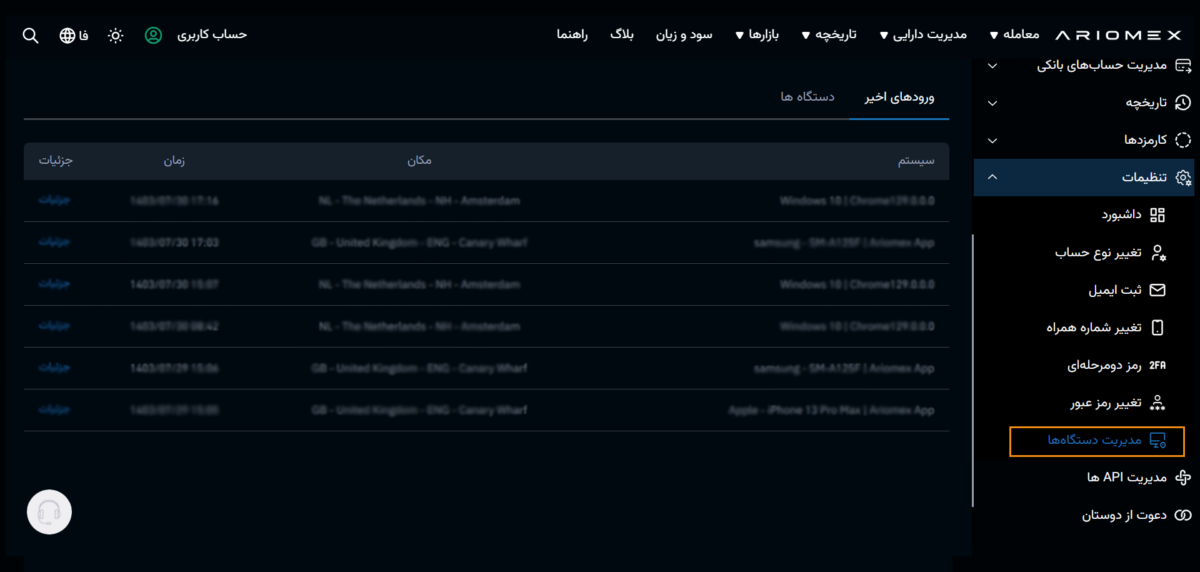
Task: Click the user account avatar icon
Action: click(153, 35)
